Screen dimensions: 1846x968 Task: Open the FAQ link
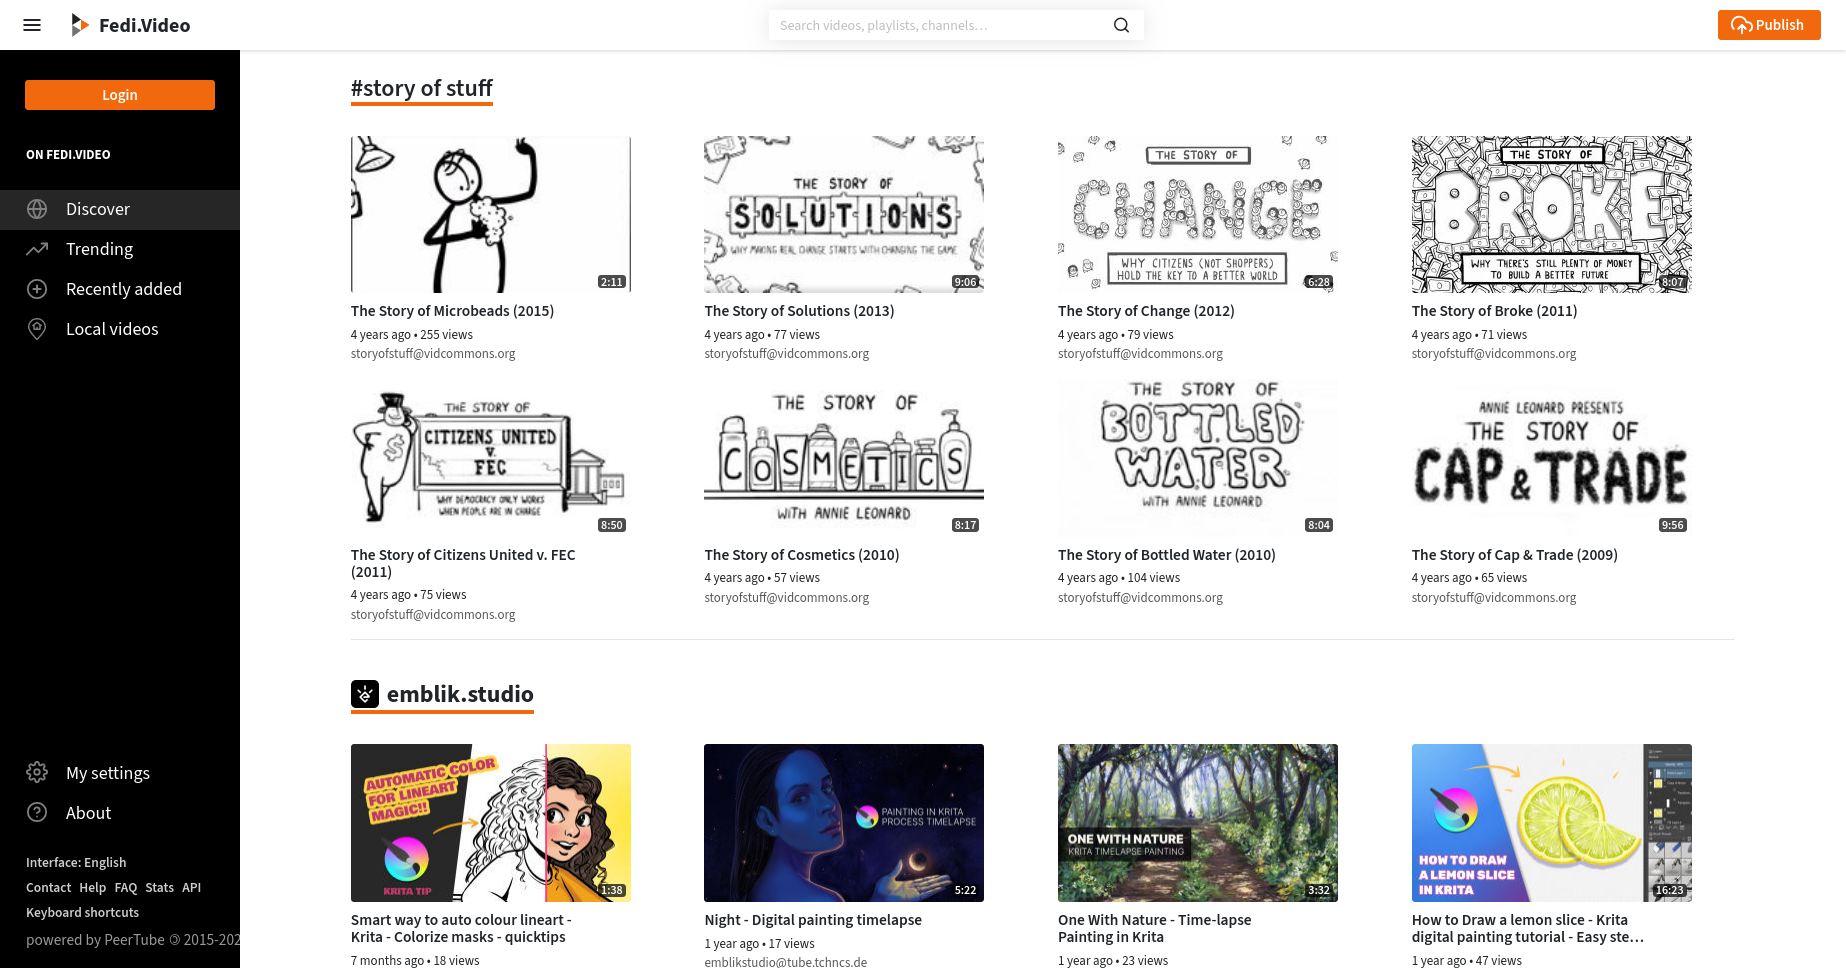tap(125, 887)
